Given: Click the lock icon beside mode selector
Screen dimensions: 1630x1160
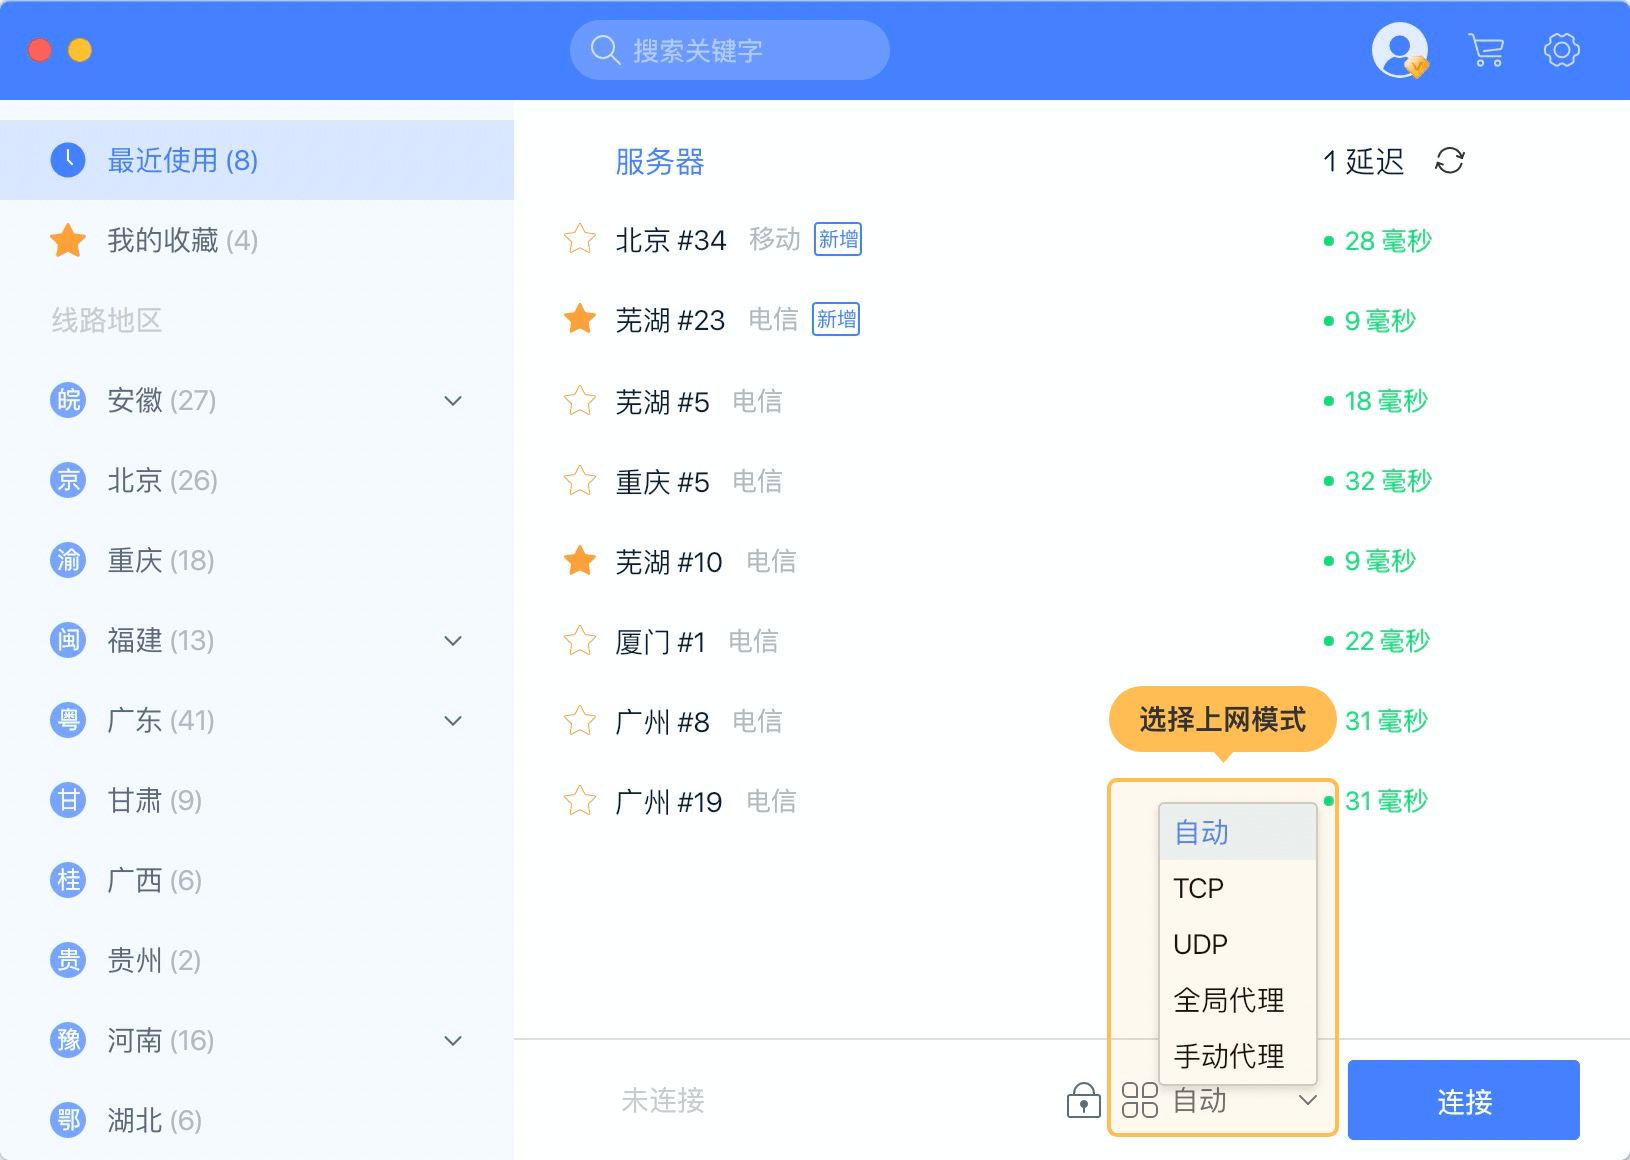Looking at the screenshot, I should (1083, 1100).
